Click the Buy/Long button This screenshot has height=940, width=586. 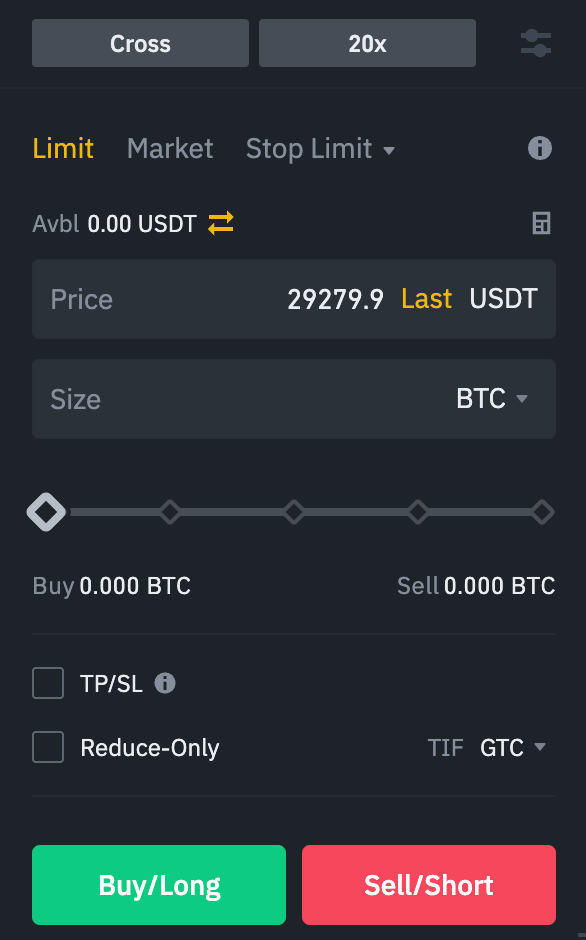click(x=158, y=885)
